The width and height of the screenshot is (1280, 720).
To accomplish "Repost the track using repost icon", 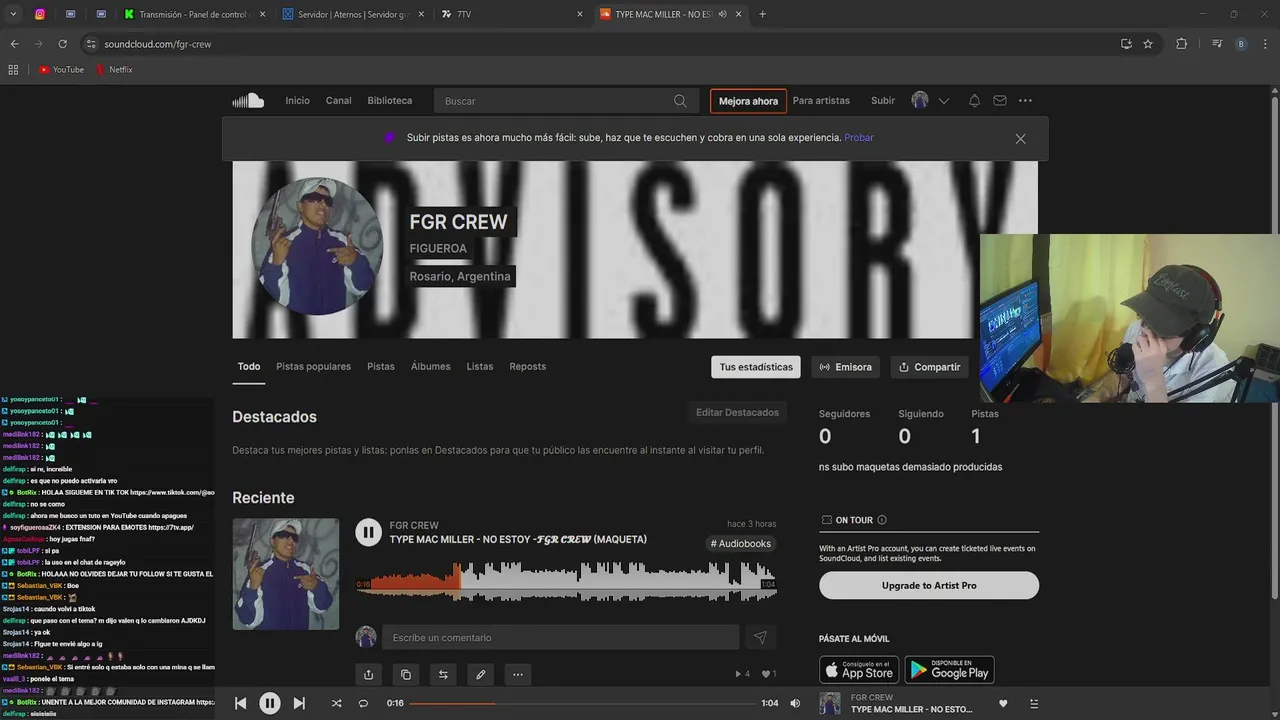I will (443, 675).
